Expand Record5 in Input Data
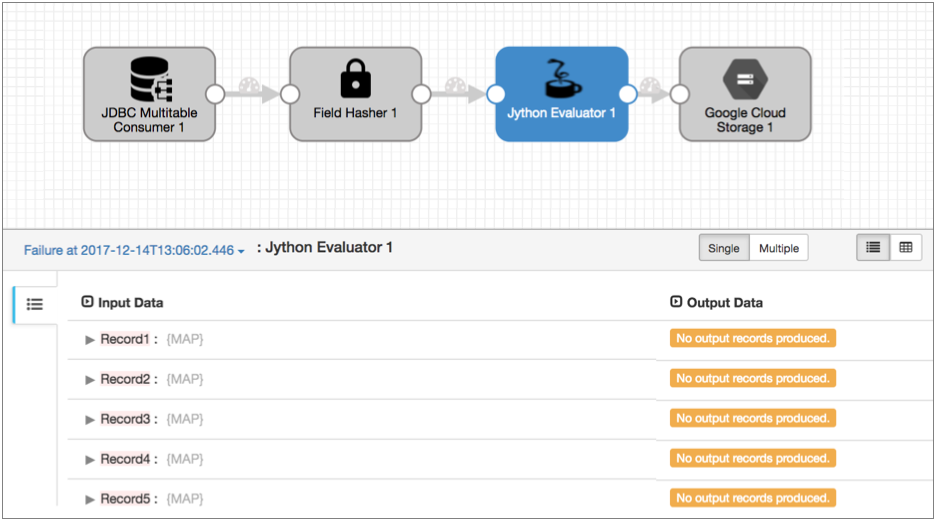The width and height of the screenshot is (936, 521). [90, 499]
